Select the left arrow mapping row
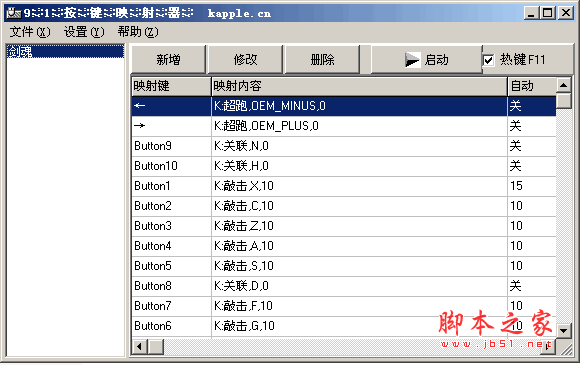This screenshot has width=581, height=365. (344, 106)
